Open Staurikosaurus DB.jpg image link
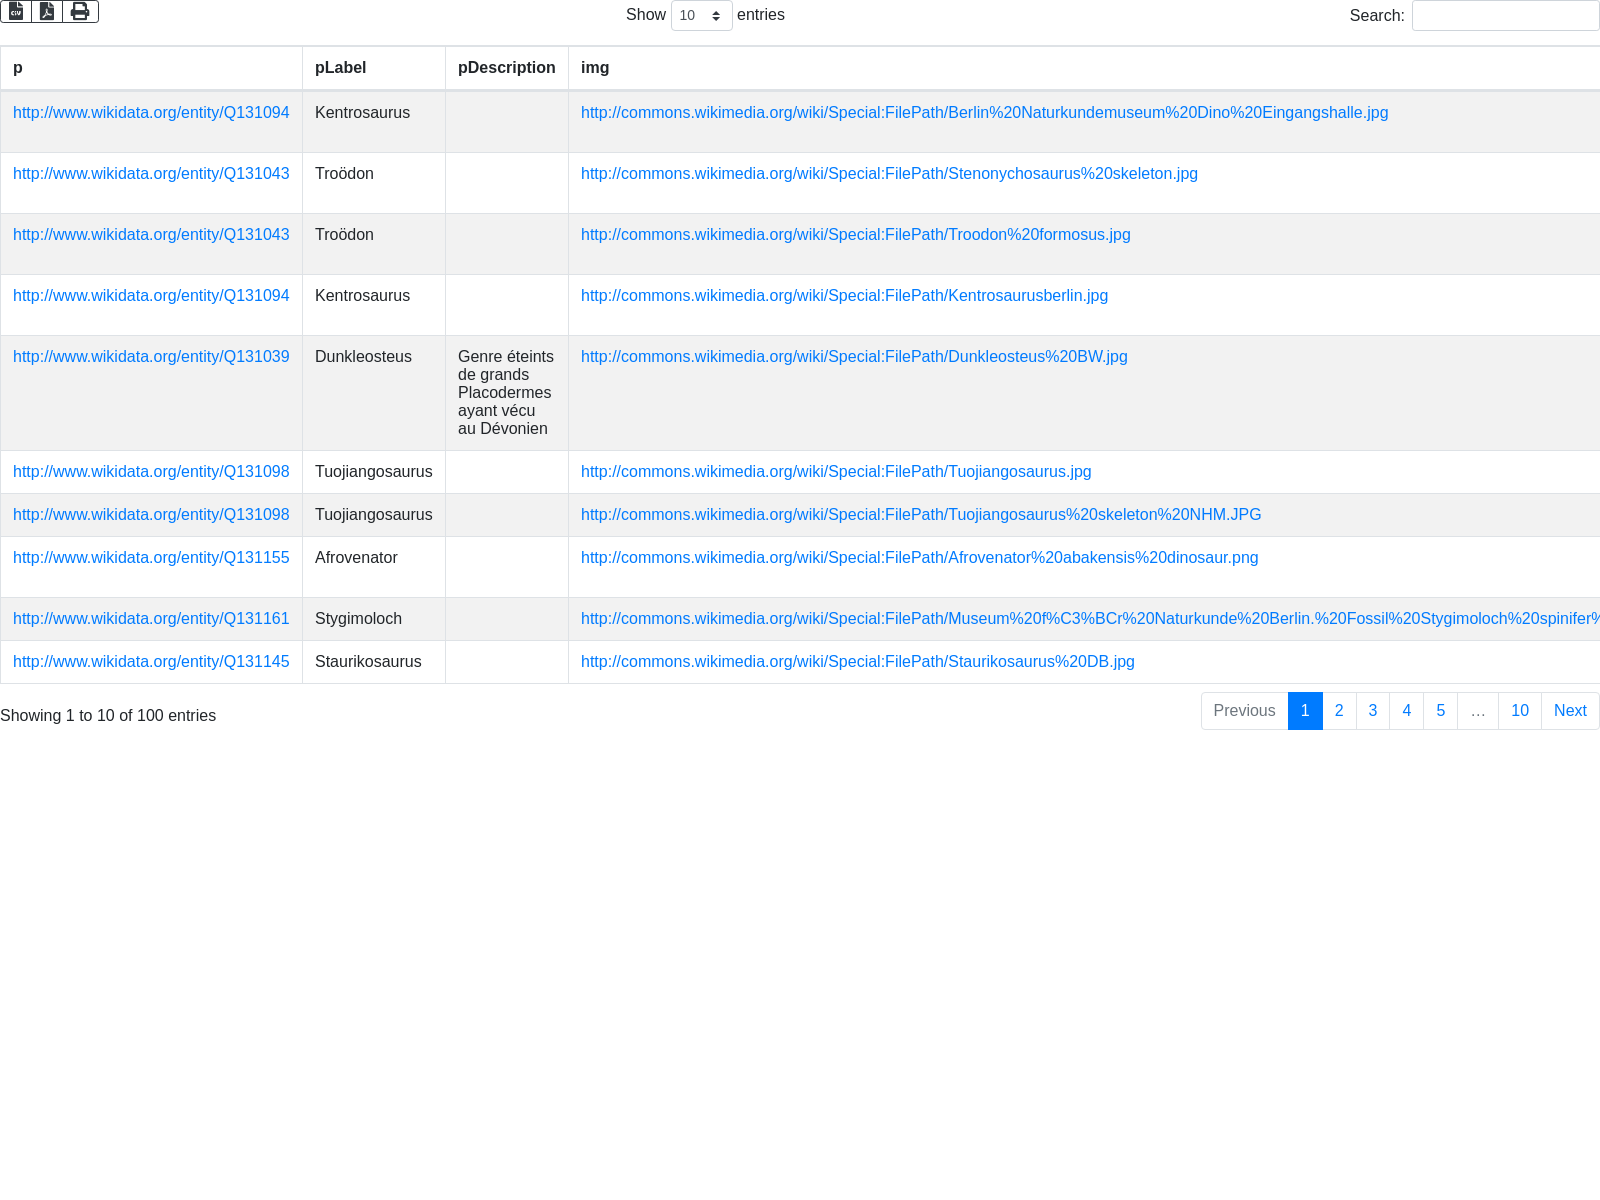The width and height of the screenshot is (1600, 1200). [x=857, y=662]
